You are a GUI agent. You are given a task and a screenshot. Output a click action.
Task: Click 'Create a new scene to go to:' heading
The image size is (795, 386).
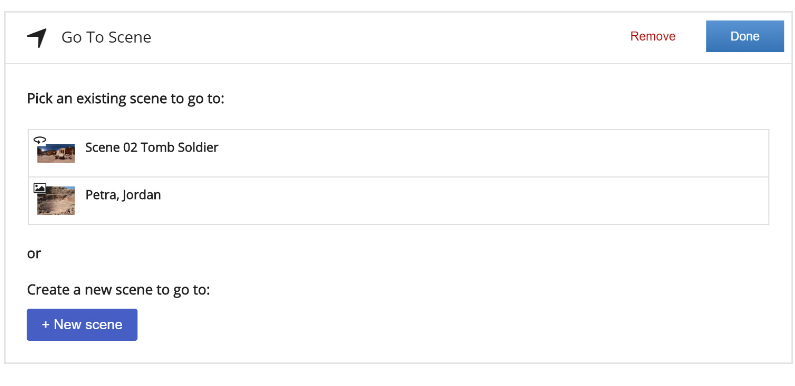point(118,290)
